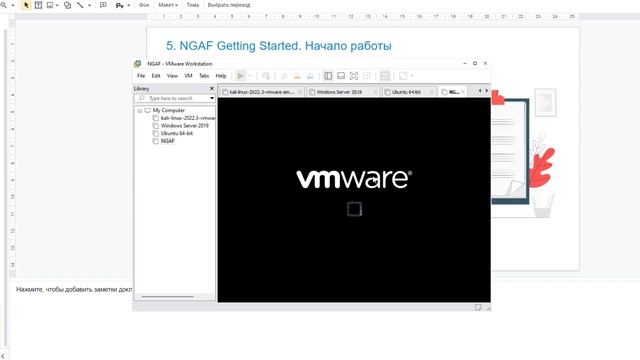Open VMware File menu
640x360 pixels.
click(141, 76)
